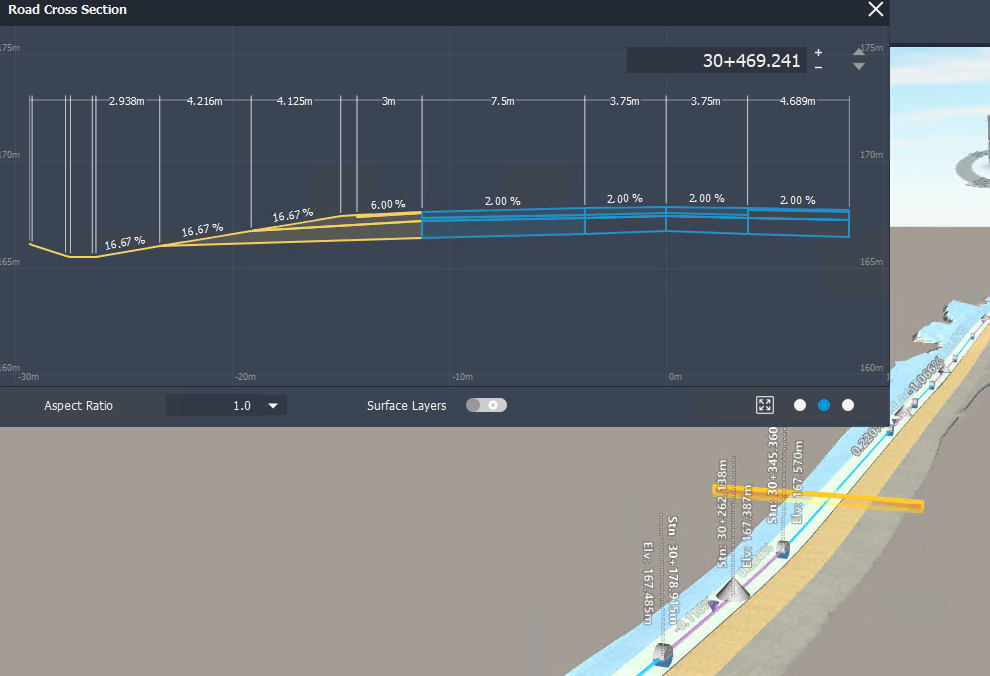Step to previous station with down arrow
This screenshot has height=676, width=990.
click(x=859, y=66)
